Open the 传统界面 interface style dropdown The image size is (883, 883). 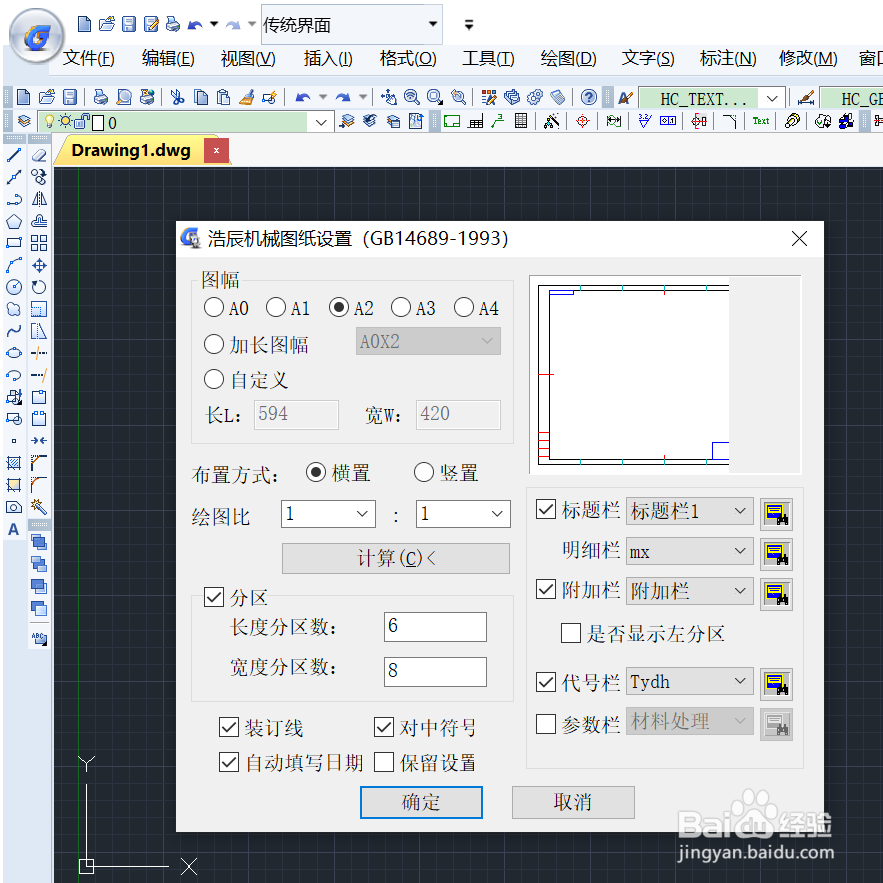[434, 23]
